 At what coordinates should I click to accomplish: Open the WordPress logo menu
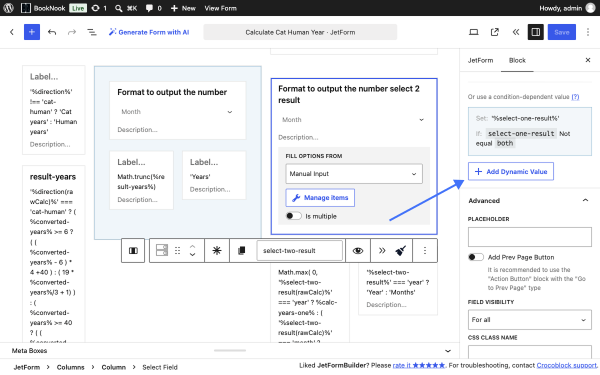8,8
